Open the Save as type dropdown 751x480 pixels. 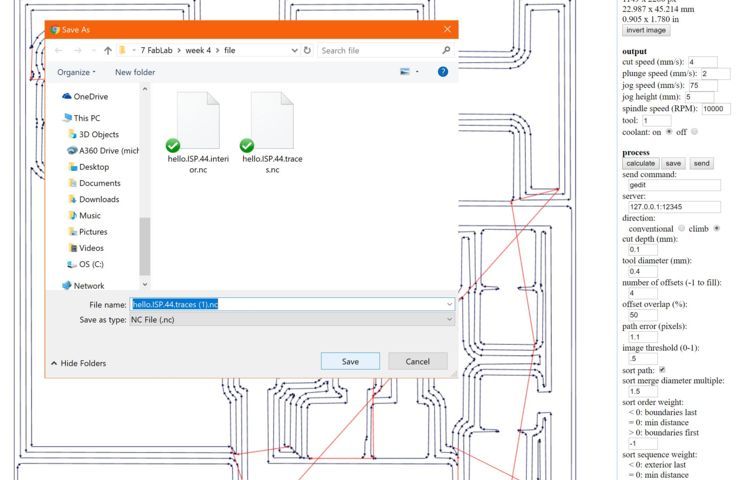449,320
